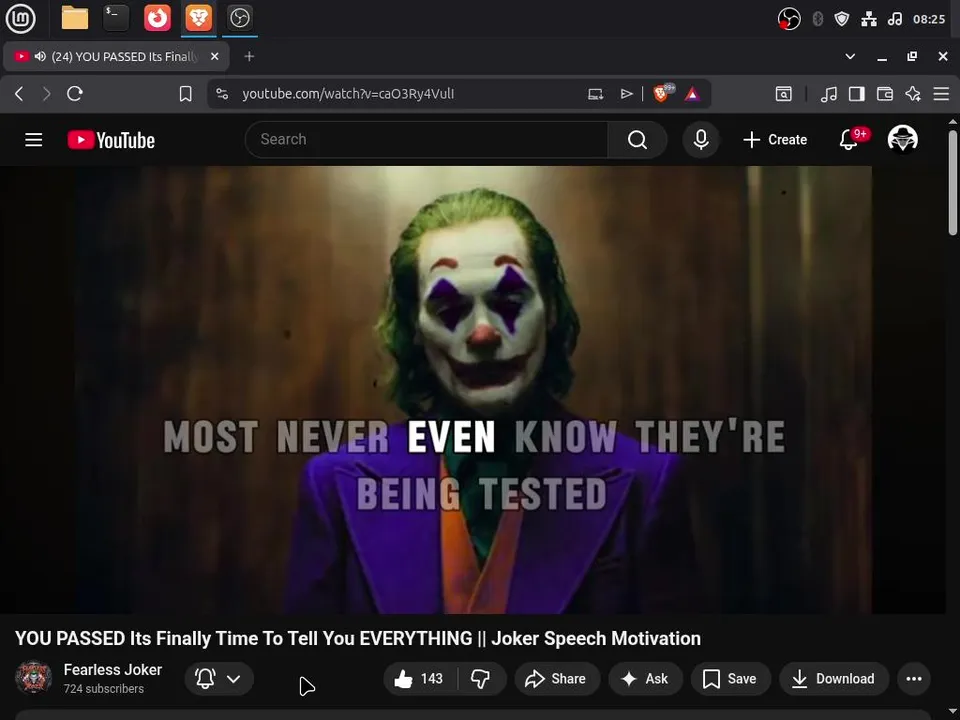Switch to the OBS Studio taskbar item

(239, 18)
